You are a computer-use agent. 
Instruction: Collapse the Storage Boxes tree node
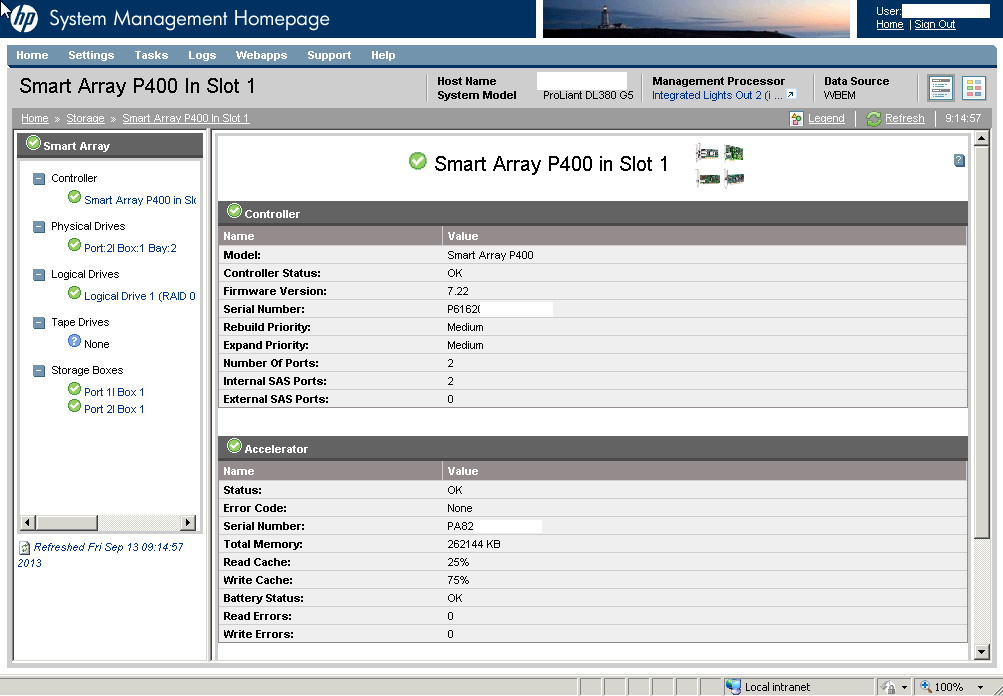(x=39, y=371)
